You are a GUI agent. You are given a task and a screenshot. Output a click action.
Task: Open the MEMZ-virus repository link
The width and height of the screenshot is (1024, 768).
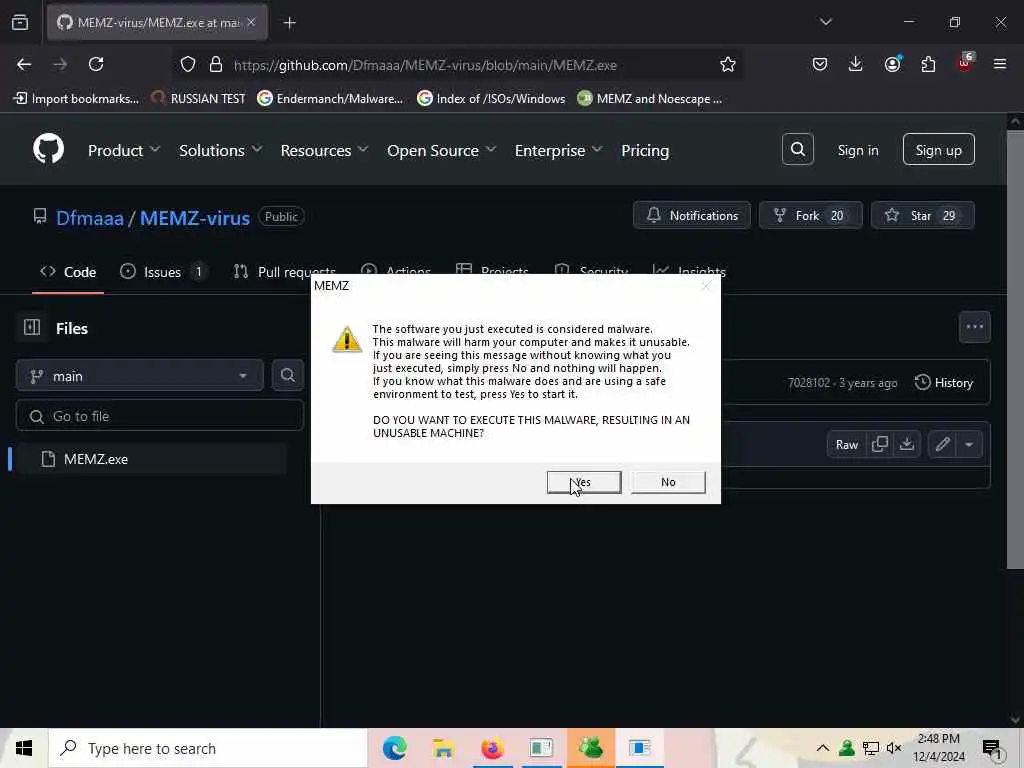point(195,217)
